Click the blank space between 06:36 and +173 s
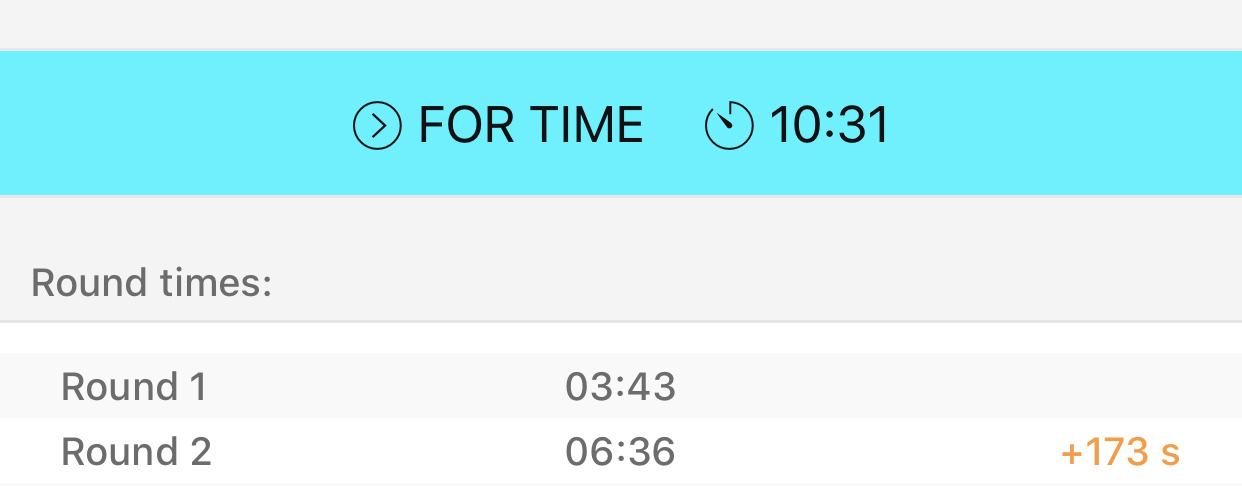Image resolution: width=1242 pixels, height=486 pixels. (868, 452)
